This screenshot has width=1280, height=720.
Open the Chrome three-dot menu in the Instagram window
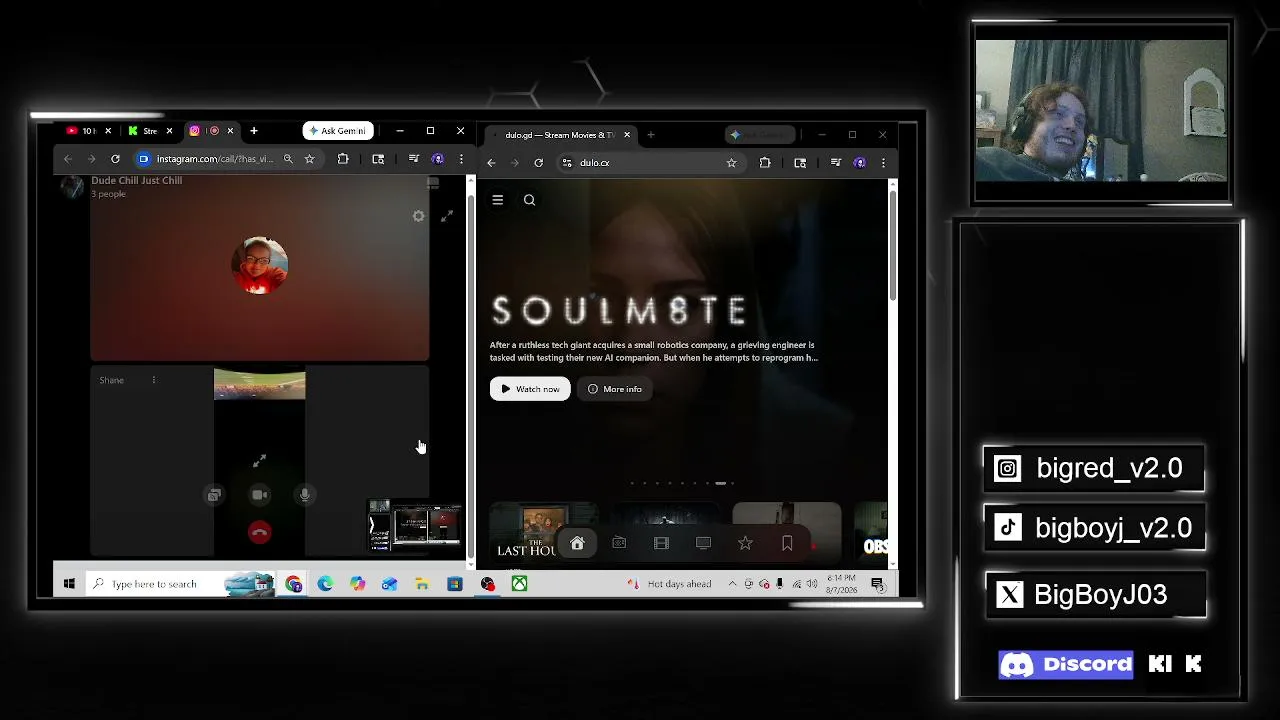(x=461, y=159)
